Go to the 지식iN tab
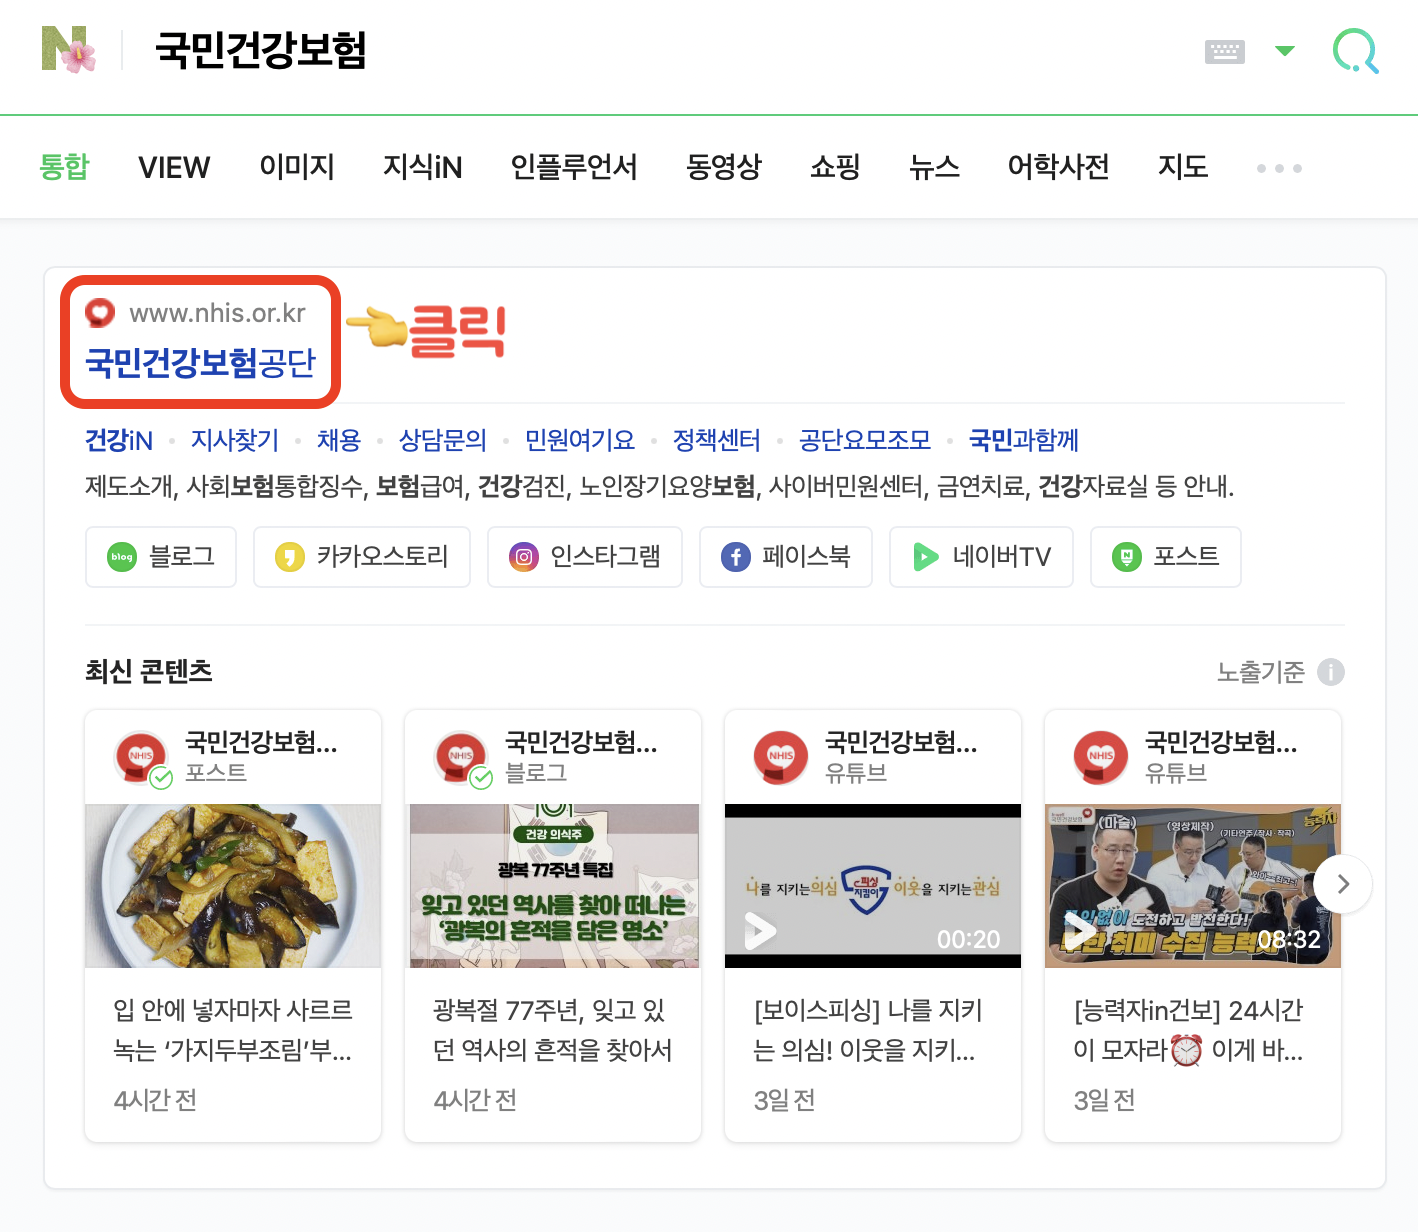Screen dimensions: 1418x1232 click(x=423, y=166)
